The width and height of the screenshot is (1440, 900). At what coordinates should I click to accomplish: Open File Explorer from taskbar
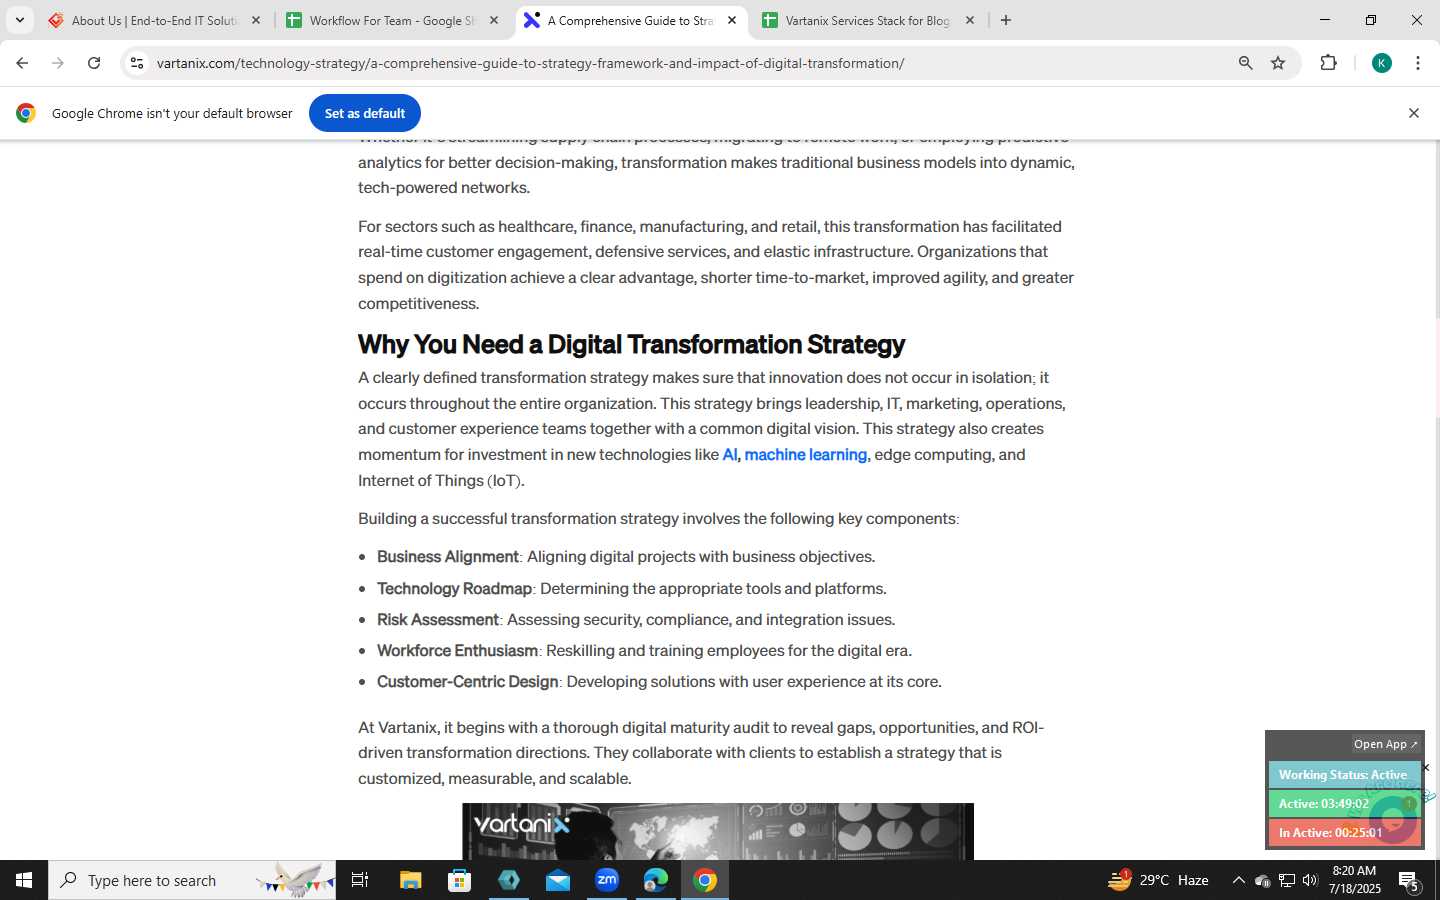click(x=411, y=880)
